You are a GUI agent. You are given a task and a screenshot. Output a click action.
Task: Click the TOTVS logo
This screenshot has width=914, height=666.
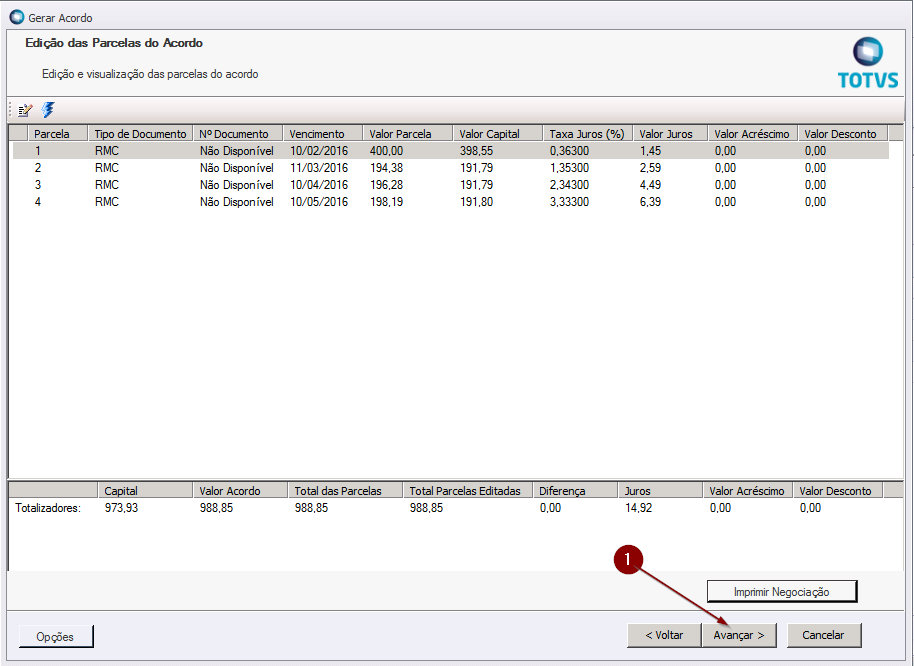click(867, 63)
